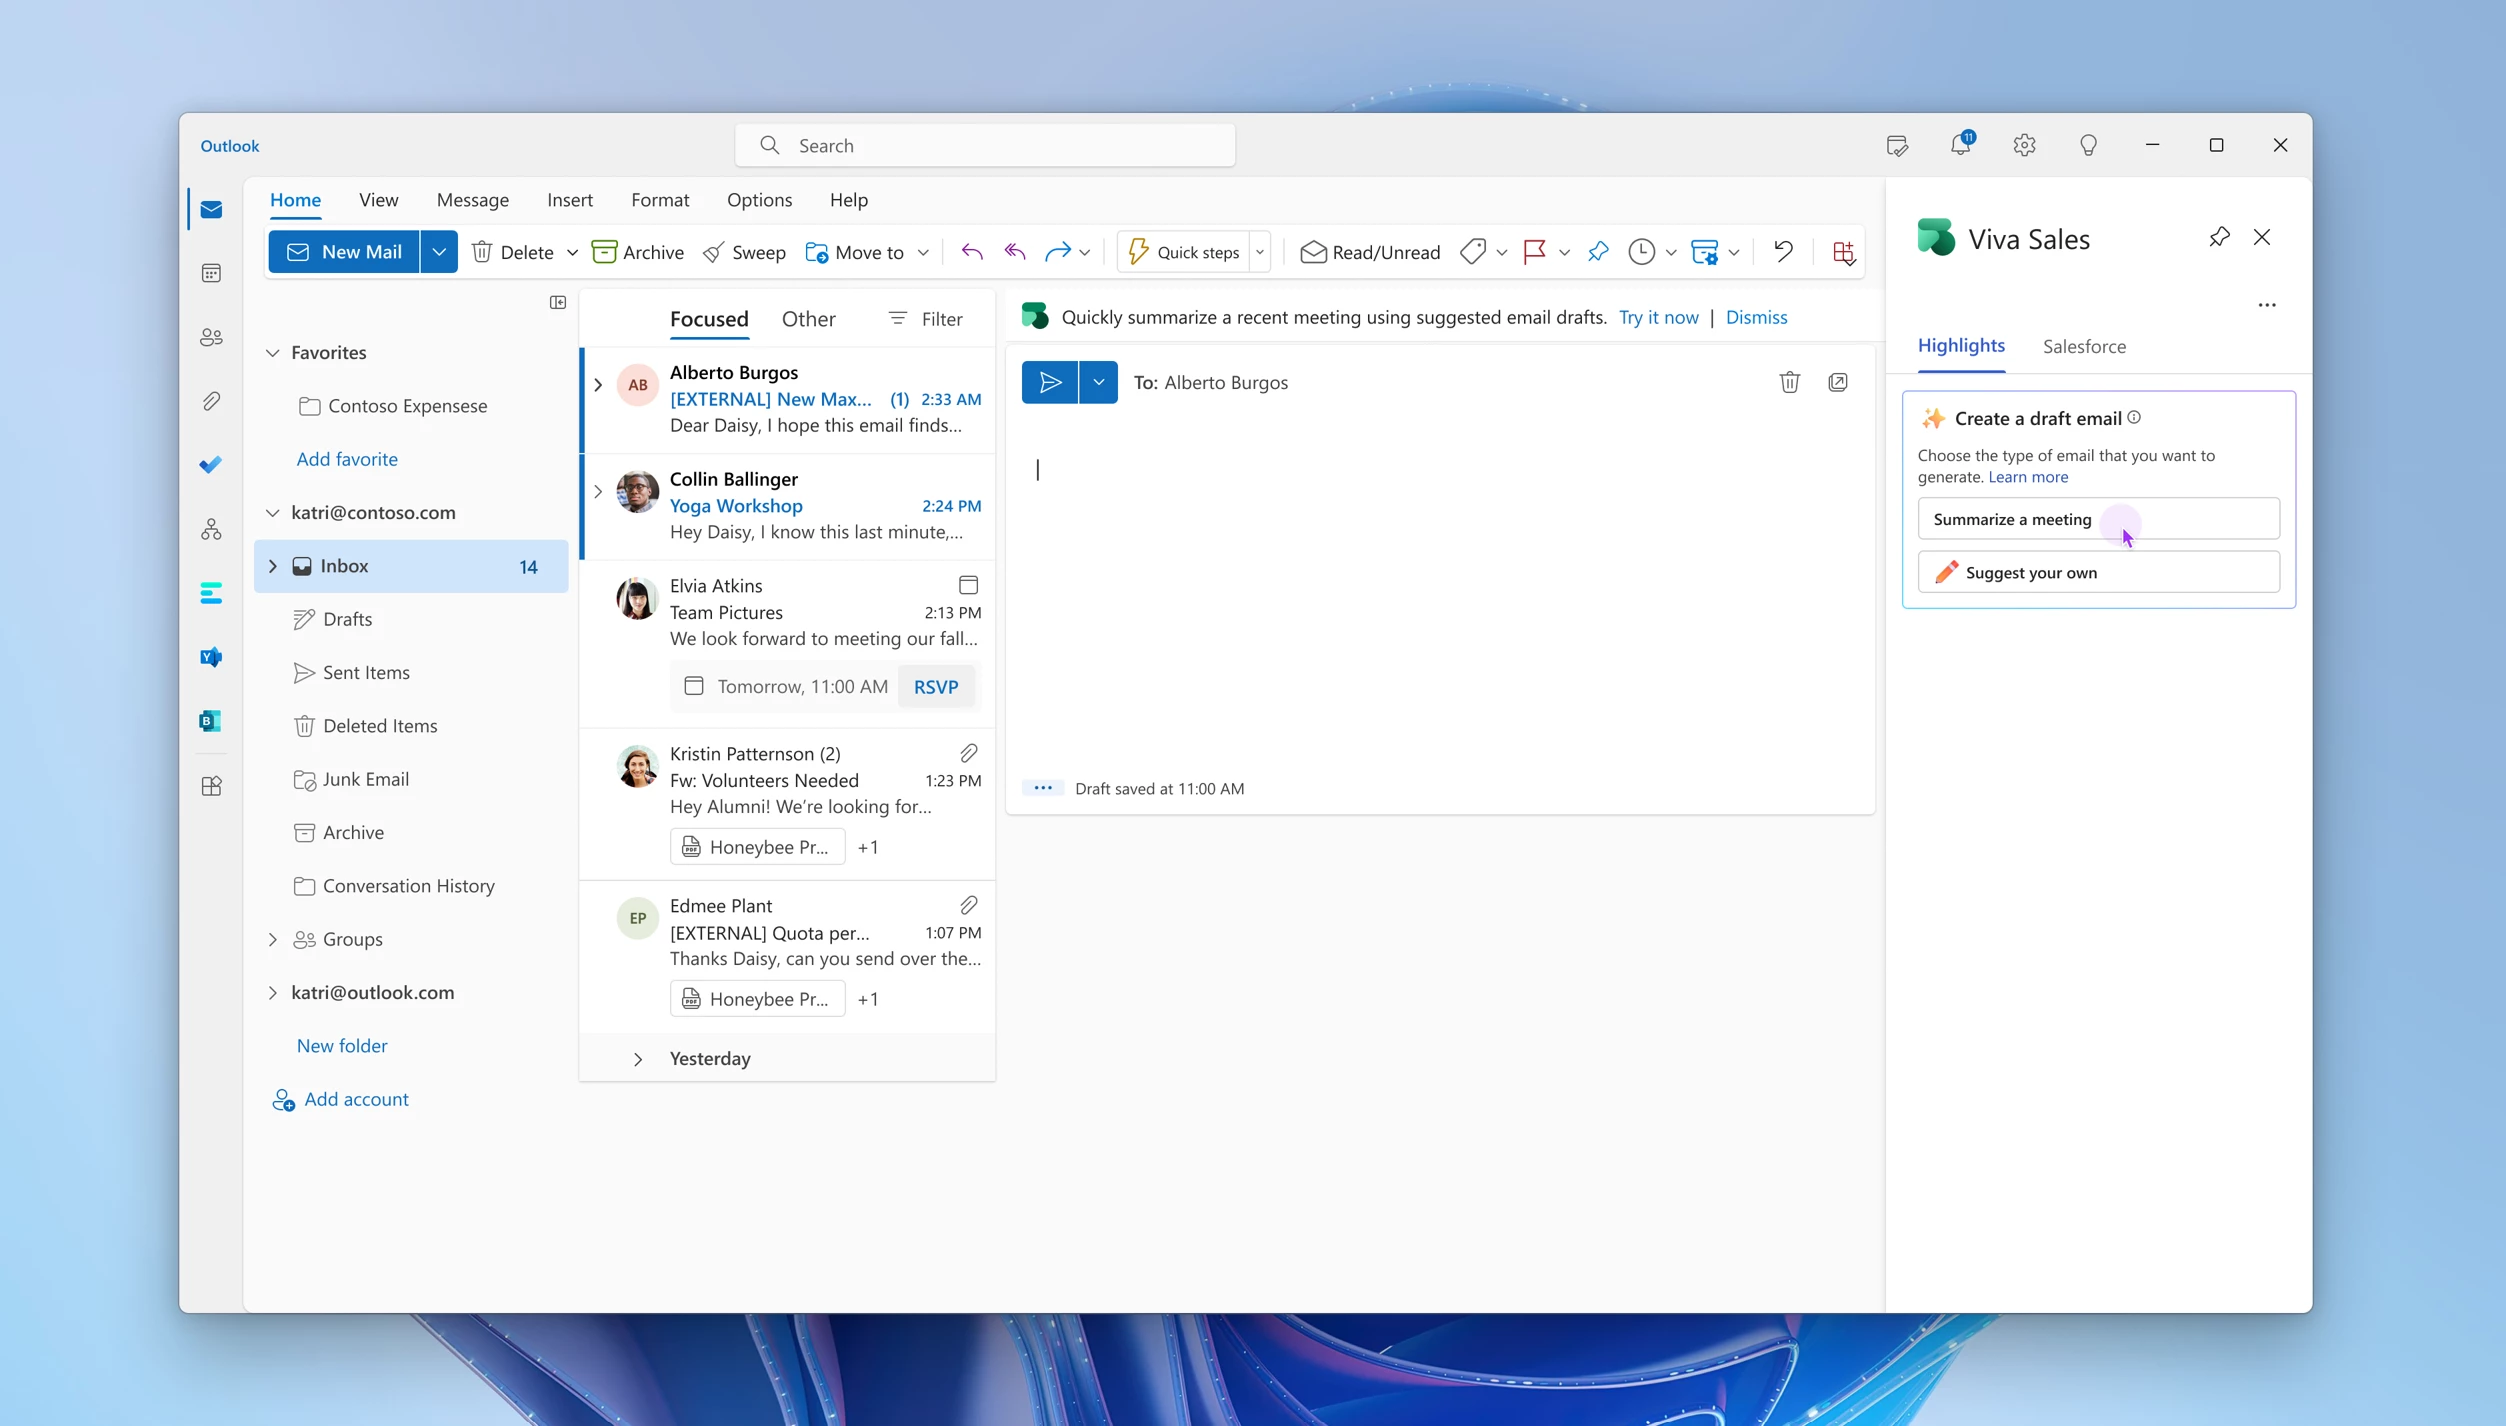
Task: Click the Try it now link
Action: [x=1658, y=317]
